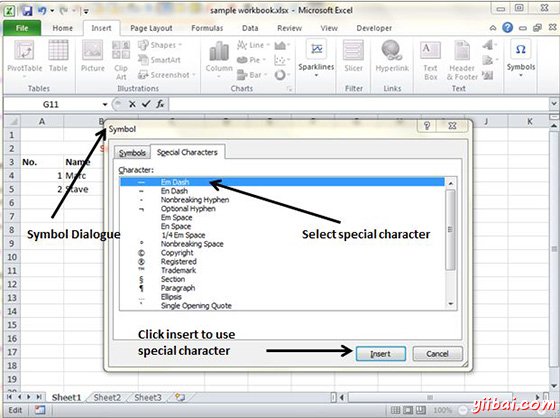
Task: Switch to the Page Layout tab
Action: 151,28
